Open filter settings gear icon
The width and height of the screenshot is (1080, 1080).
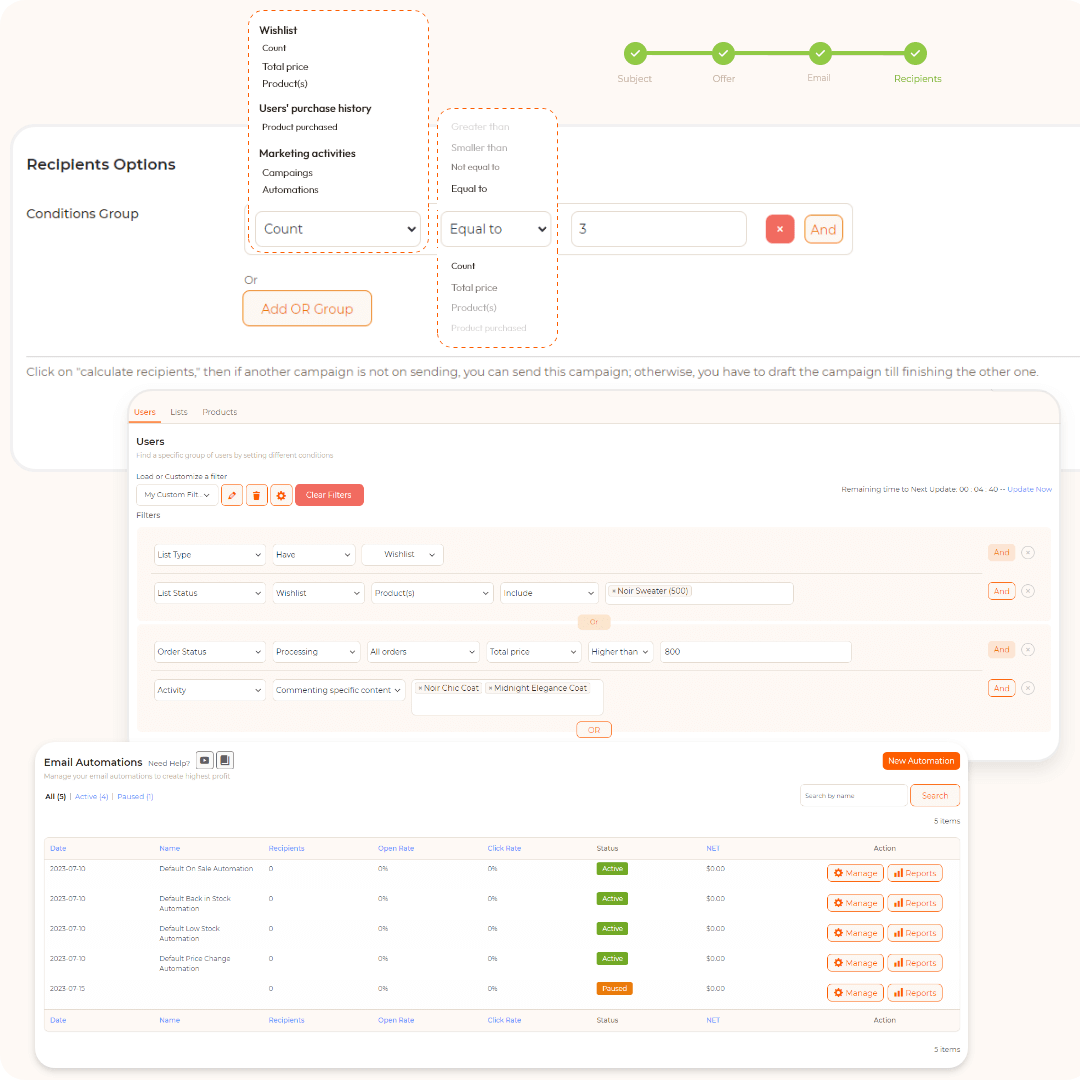281,495
